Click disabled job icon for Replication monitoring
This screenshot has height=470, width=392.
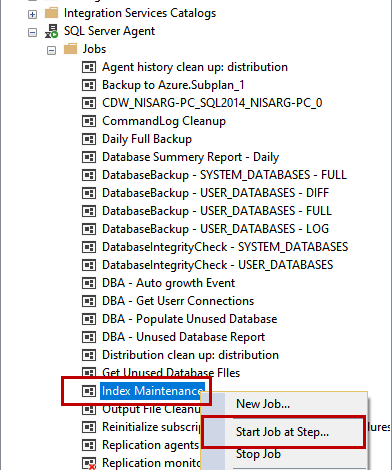(x=89, y=463)
